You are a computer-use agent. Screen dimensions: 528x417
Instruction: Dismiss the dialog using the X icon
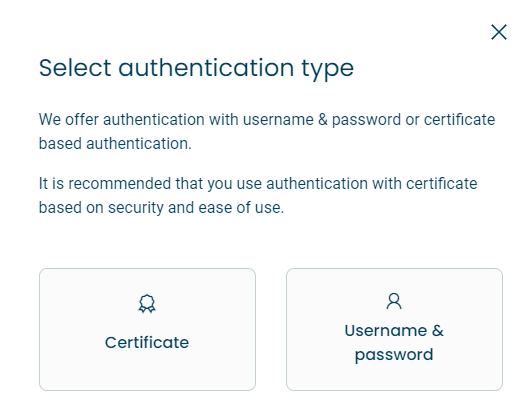pos(499,32)
